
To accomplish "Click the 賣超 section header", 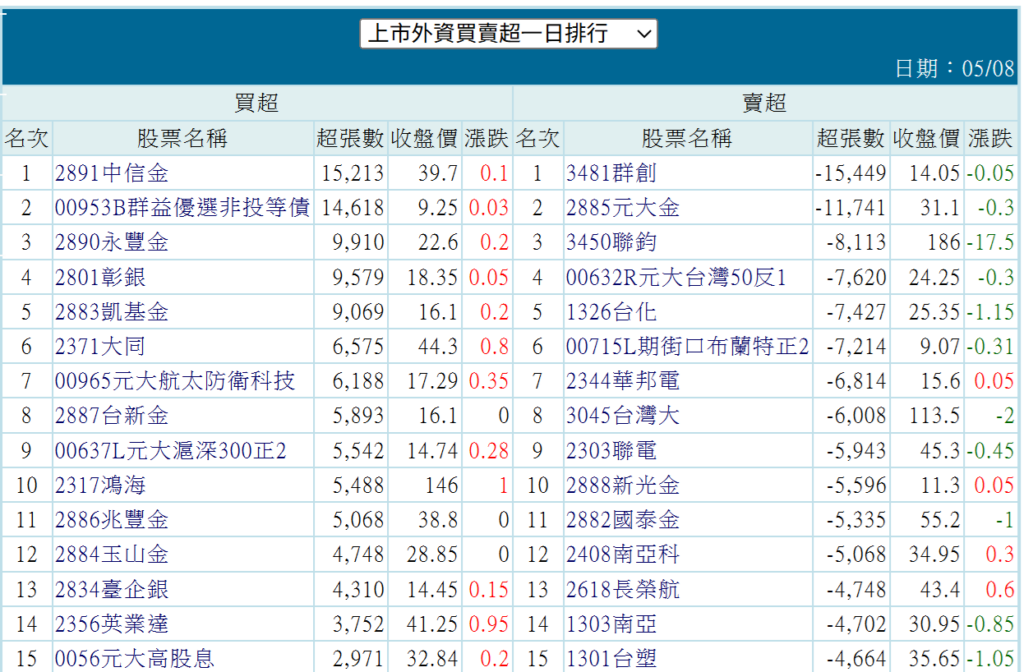I will (764, 103).
